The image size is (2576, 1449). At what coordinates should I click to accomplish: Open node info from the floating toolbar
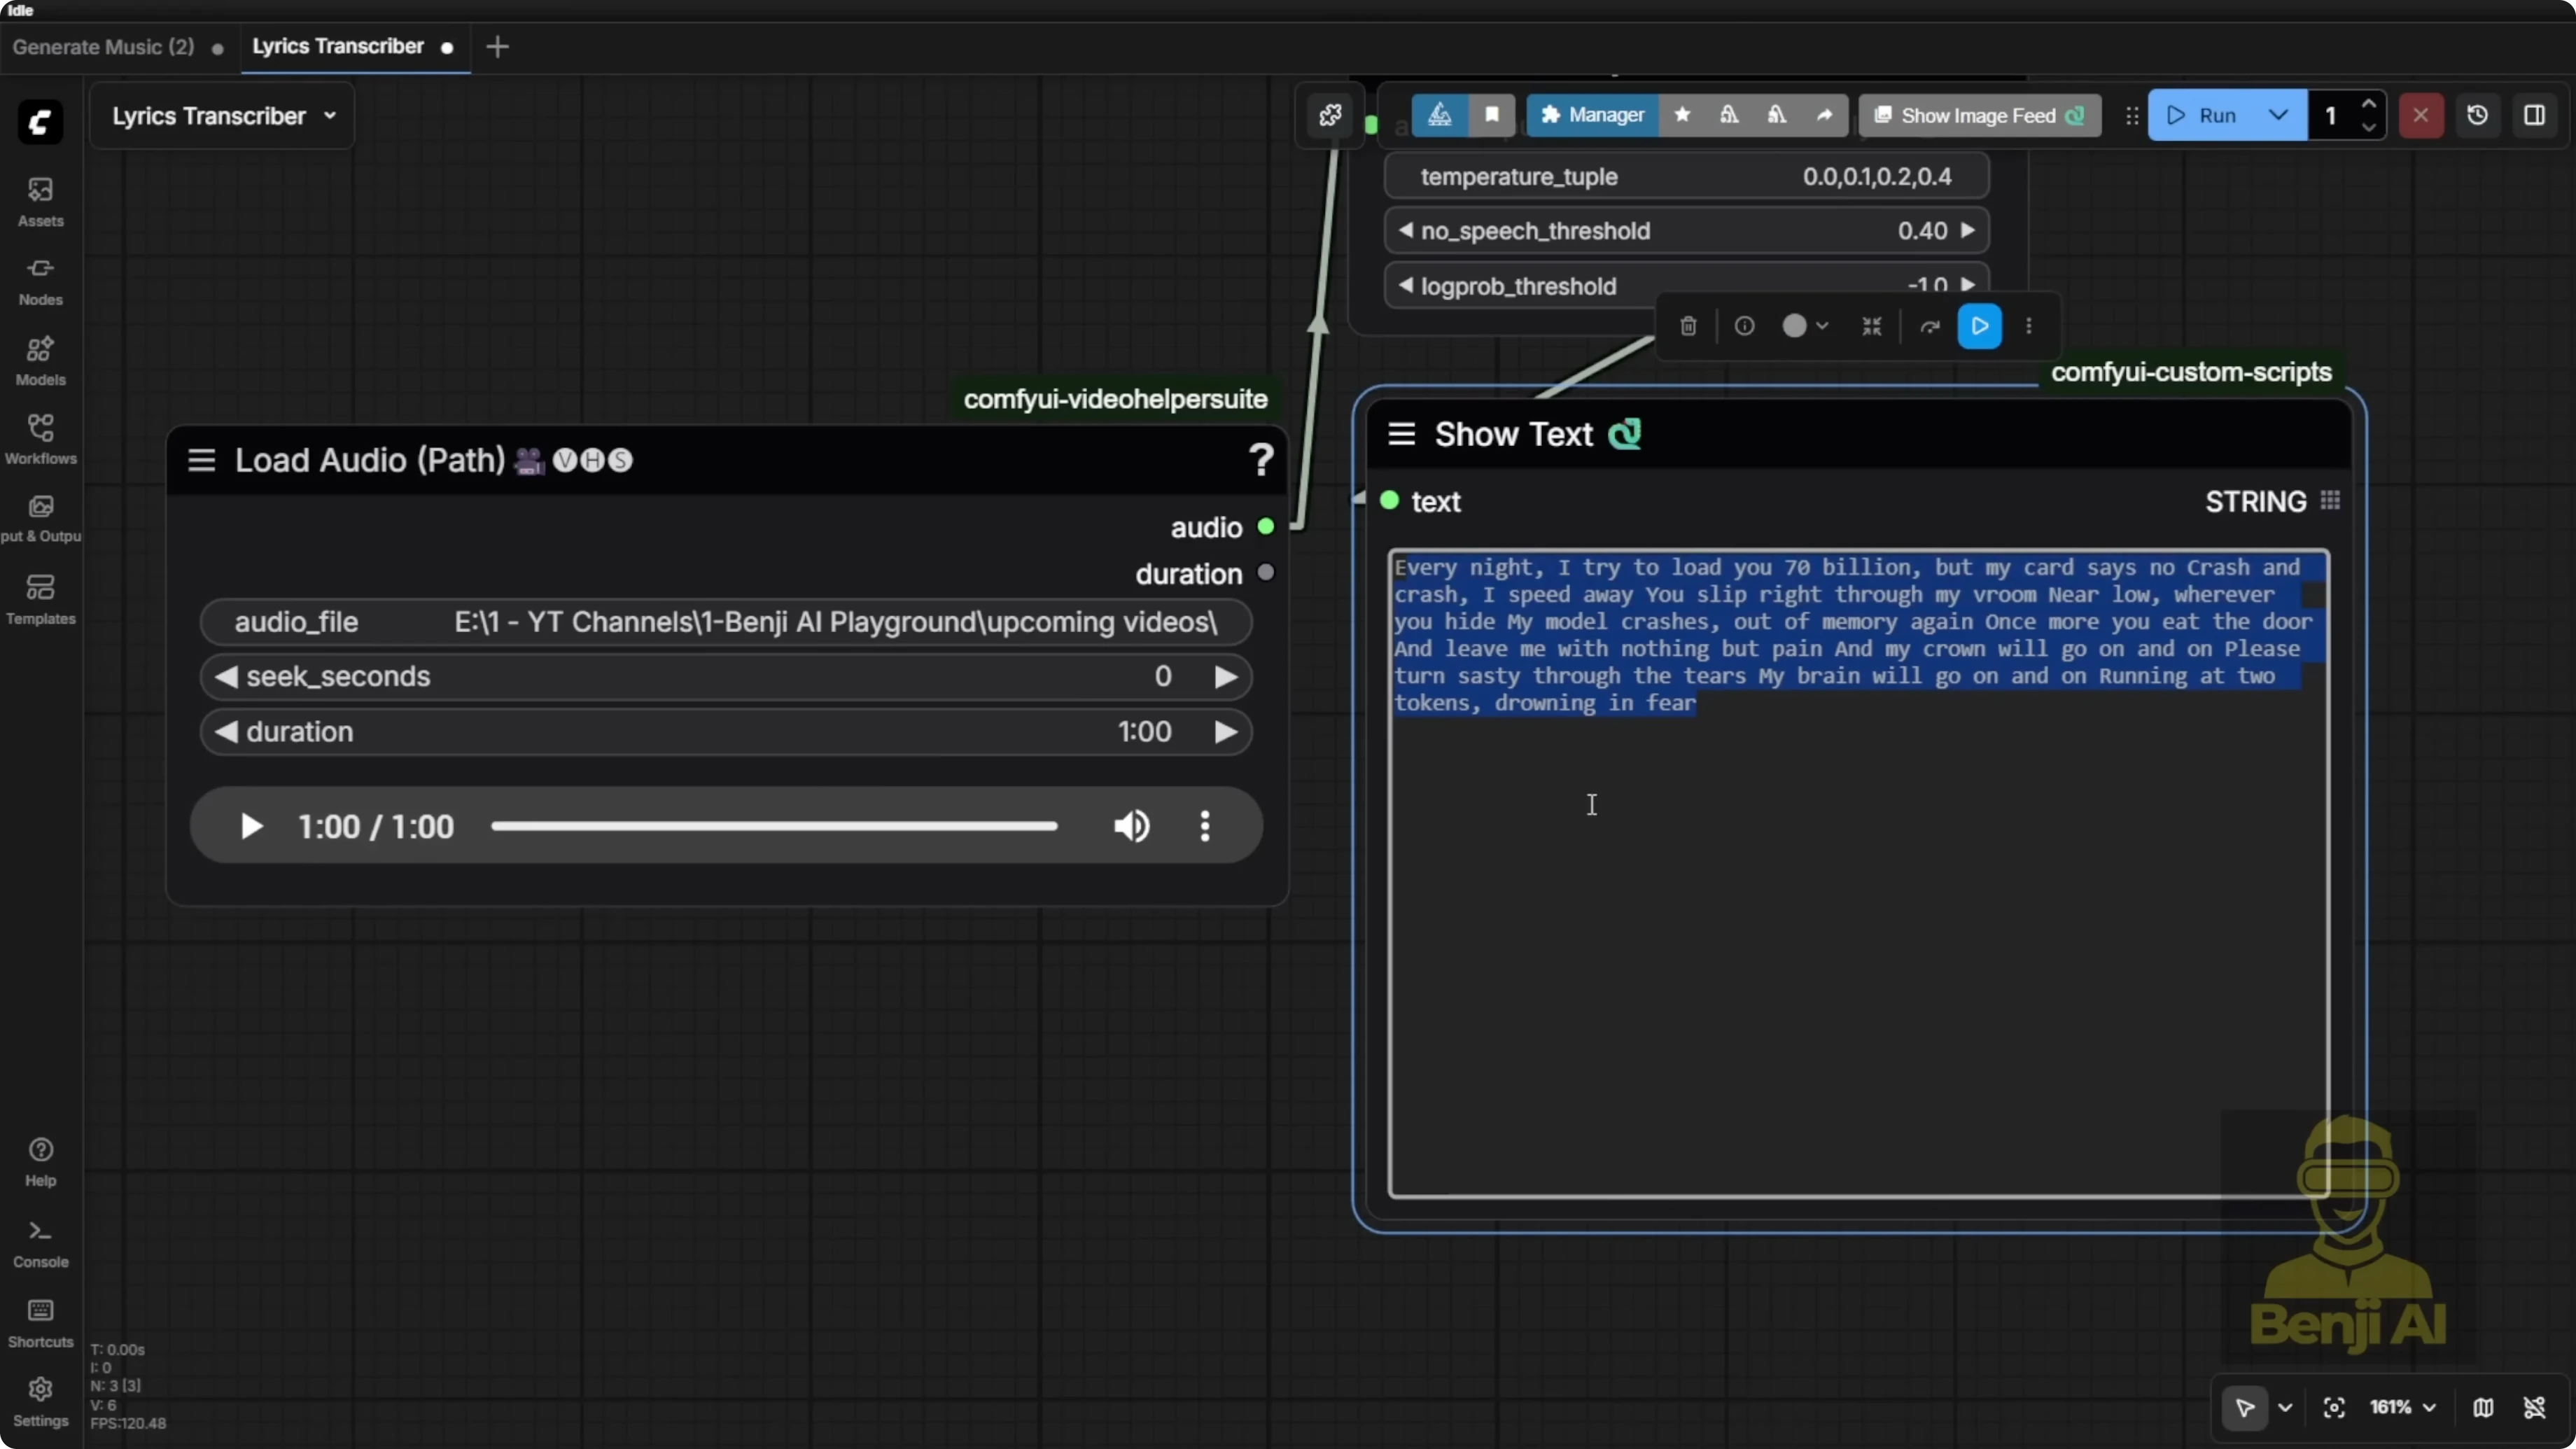tap(1744, 326)
